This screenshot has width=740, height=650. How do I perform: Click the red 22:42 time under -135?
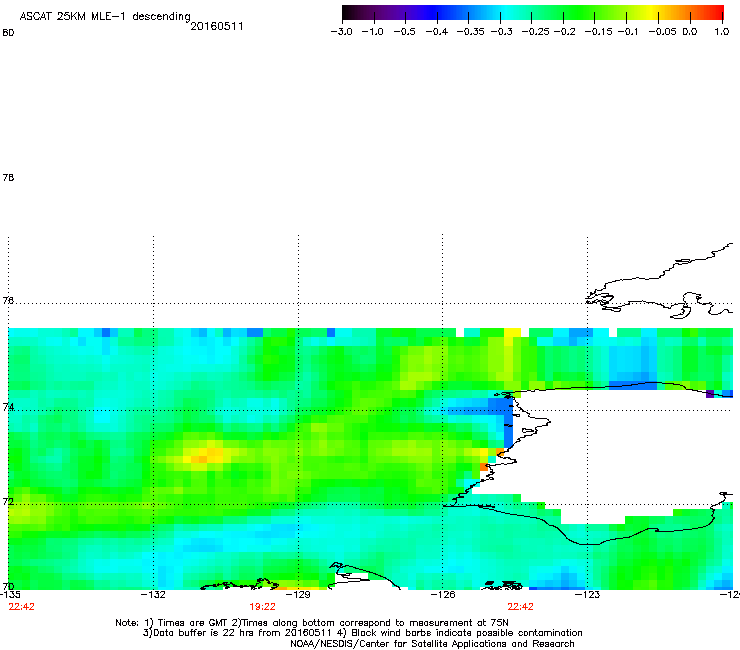click(21, 607)
